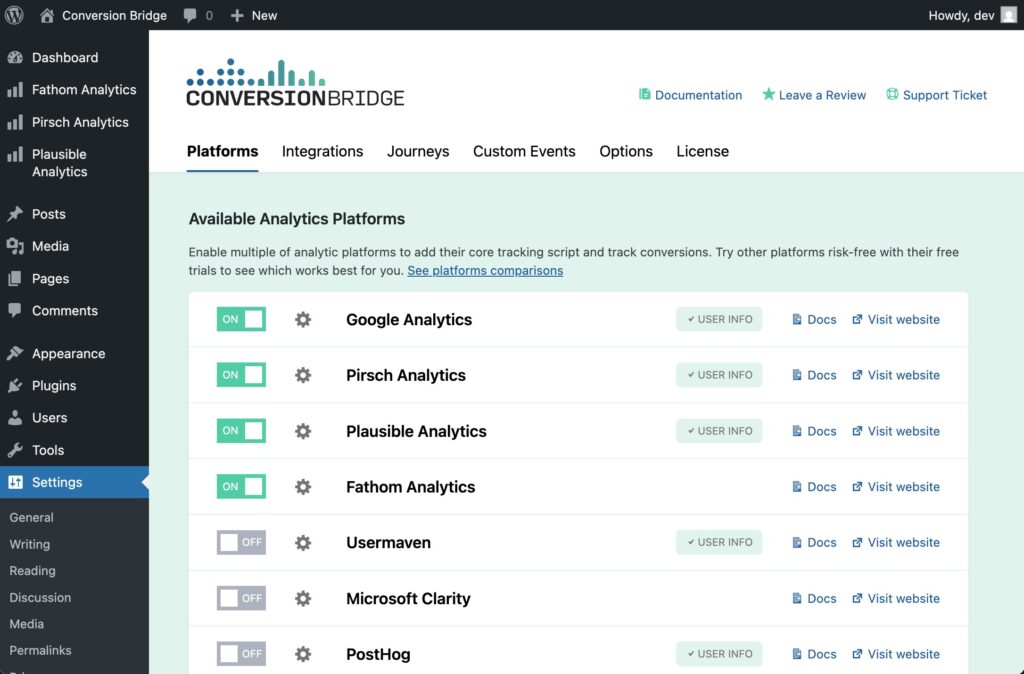Screen dimensions: 1024x674
Task: Click See platforms comparisons link
Action: click(x=485, y=270)
